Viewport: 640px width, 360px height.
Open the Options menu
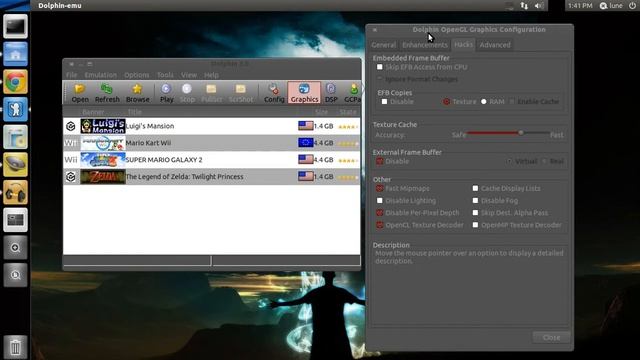(x=137, y=75)
